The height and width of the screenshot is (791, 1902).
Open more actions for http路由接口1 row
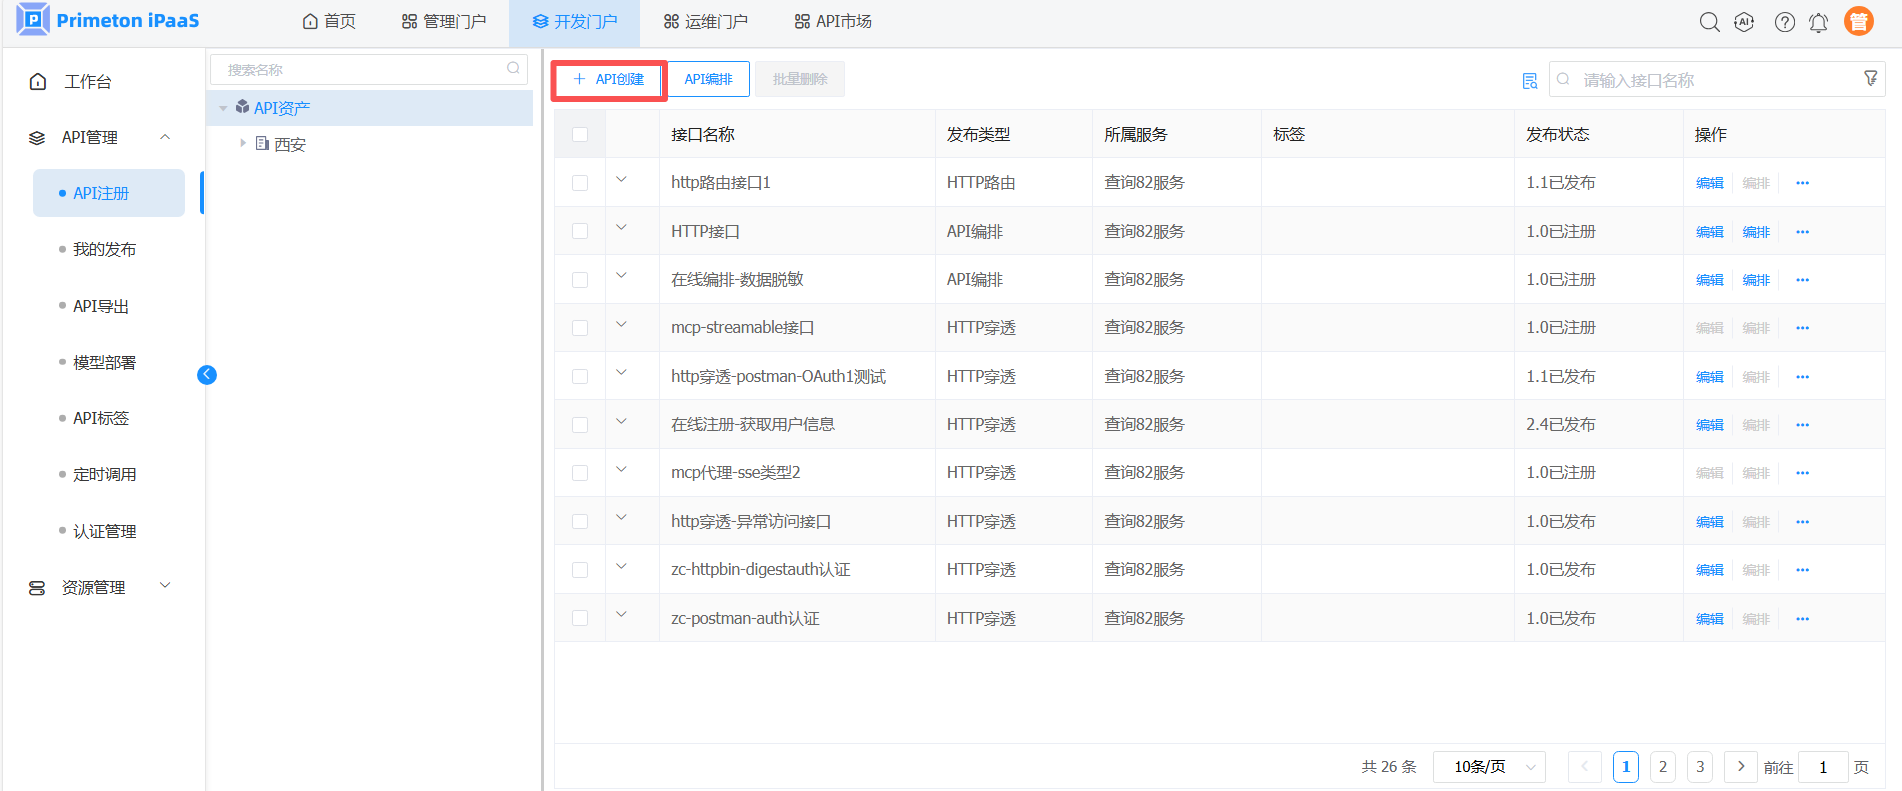coord(1802,183)
